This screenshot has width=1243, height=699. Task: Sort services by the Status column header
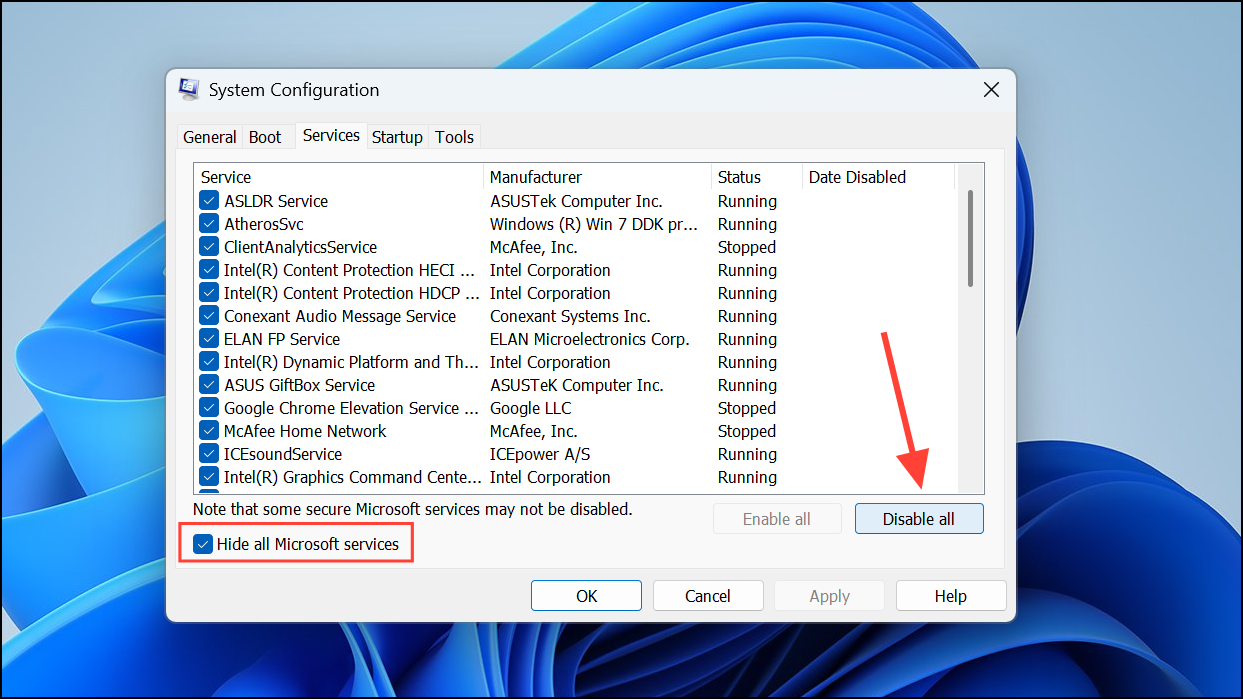coord(739,176)
